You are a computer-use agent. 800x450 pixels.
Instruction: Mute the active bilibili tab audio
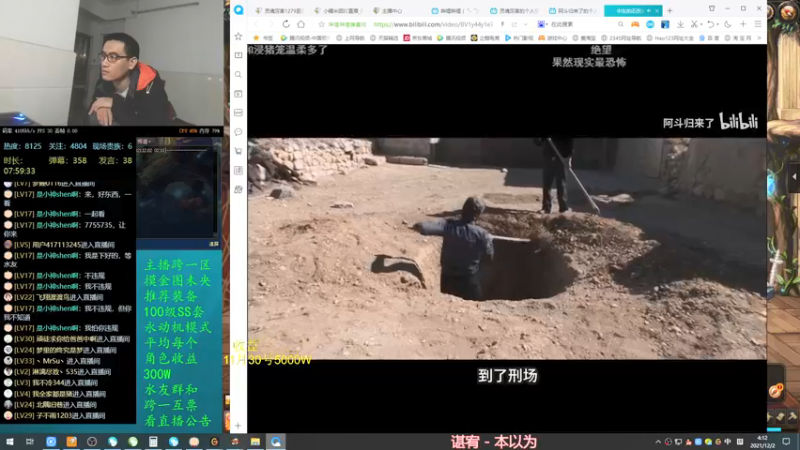[649, 11]
